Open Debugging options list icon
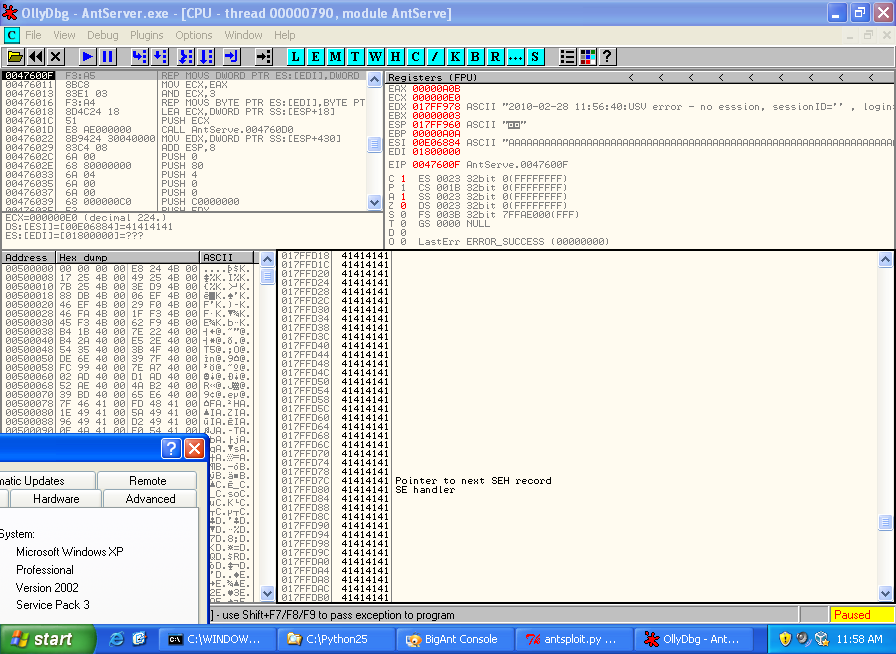Viewport: 896px width, 654px height. point(567,57)
